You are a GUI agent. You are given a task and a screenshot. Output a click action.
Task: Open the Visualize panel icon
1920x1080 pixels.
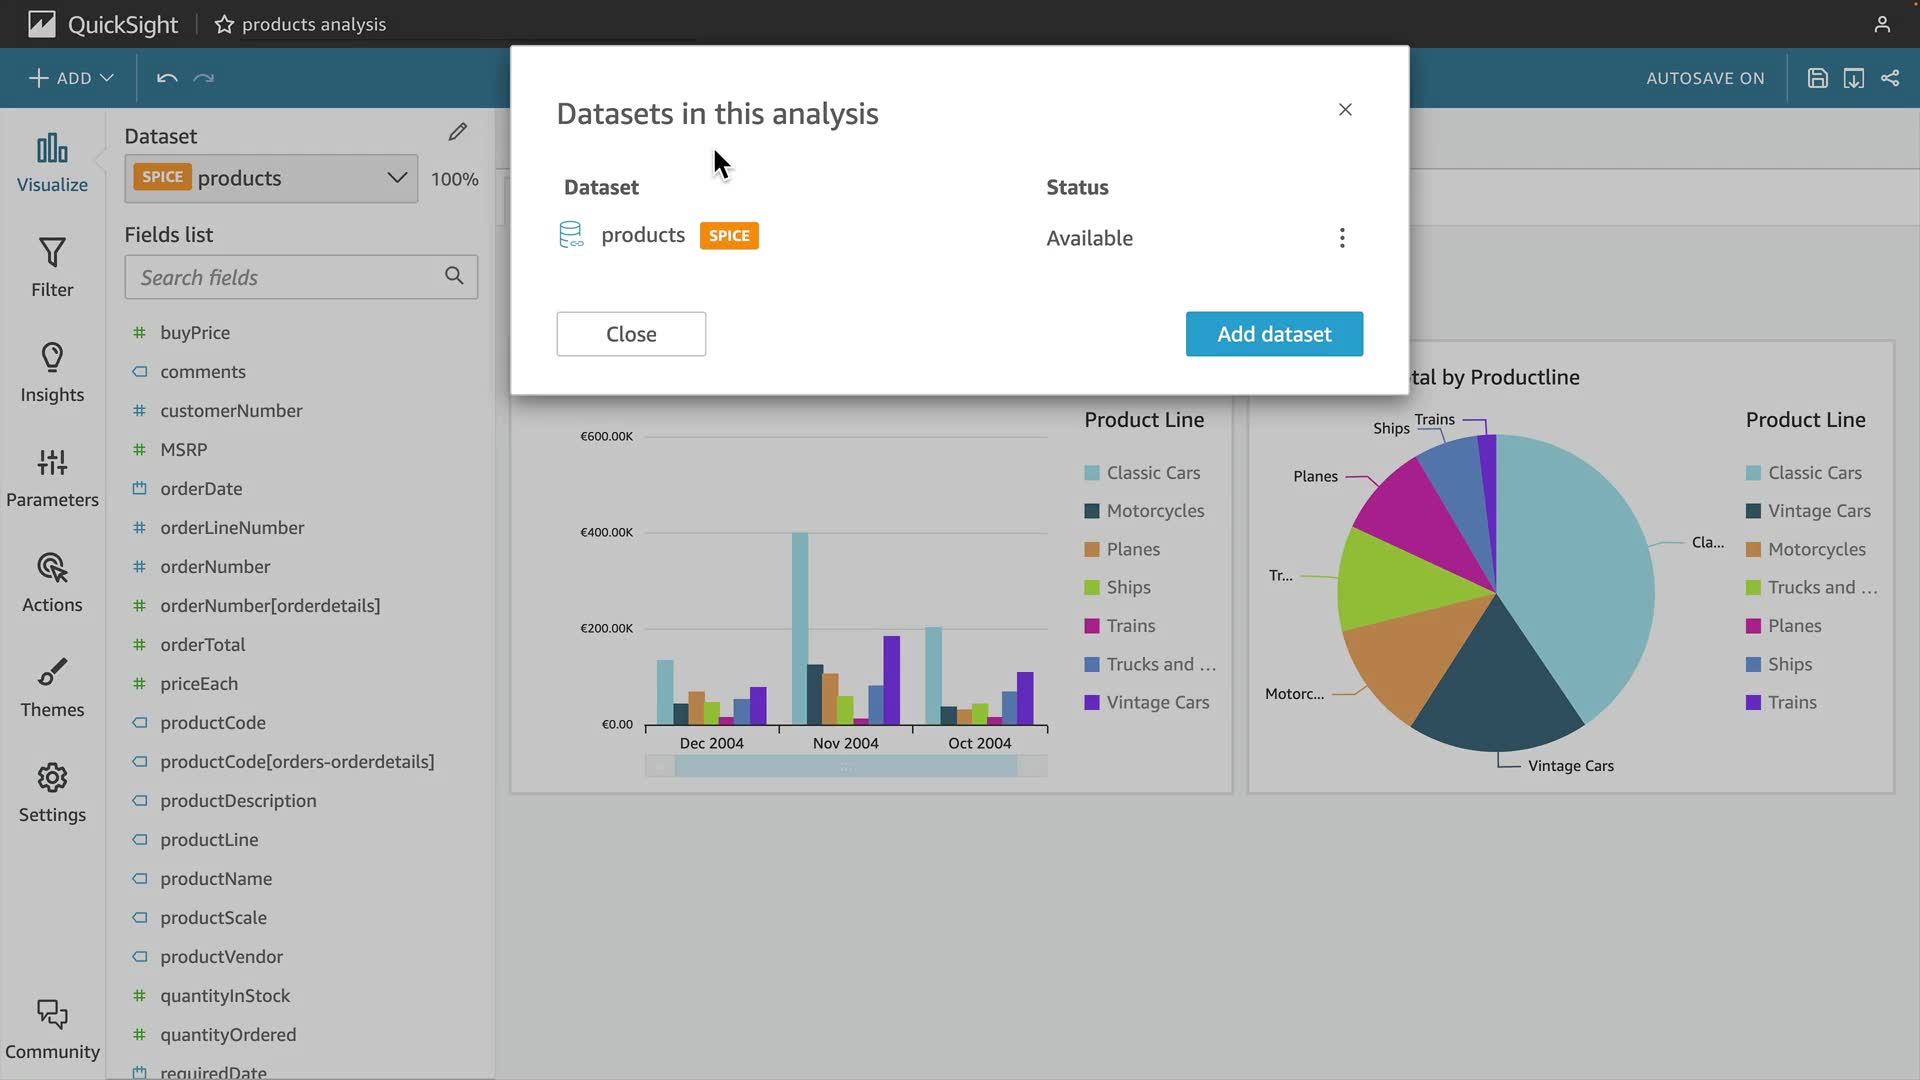click(x=52, y=162)
